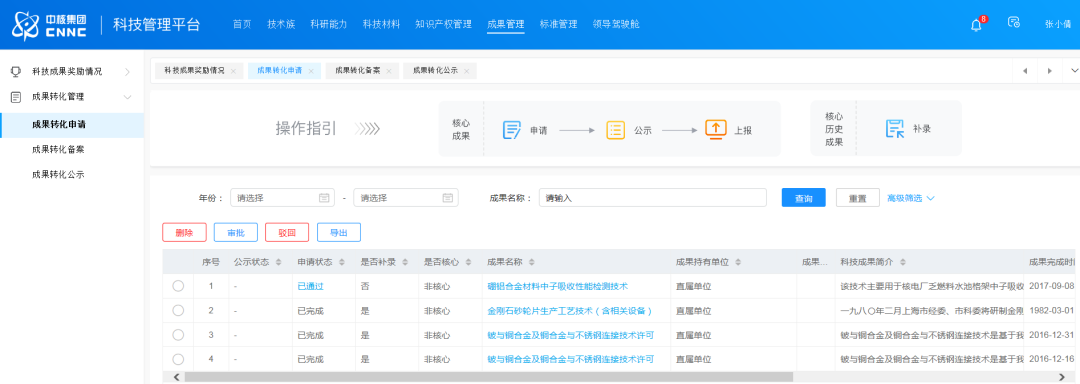Close the 成果转化备案 tab

pos(388,71)
